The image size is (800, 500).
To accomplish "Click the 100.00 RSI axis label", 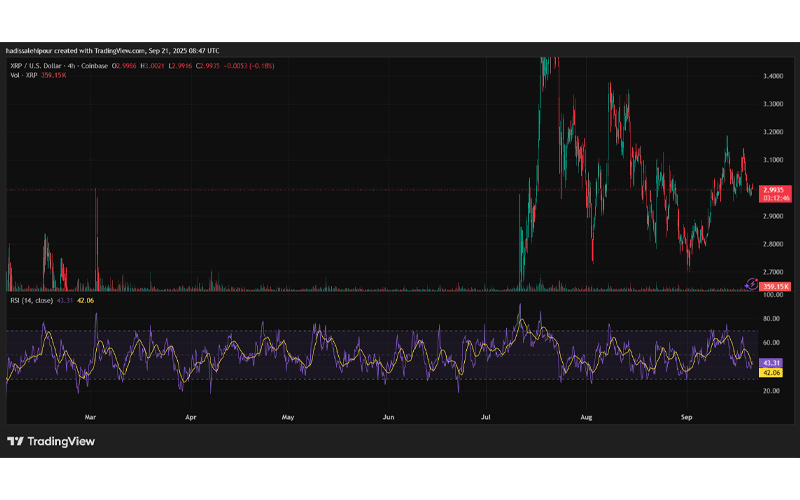I will click(x=773, y=295).
